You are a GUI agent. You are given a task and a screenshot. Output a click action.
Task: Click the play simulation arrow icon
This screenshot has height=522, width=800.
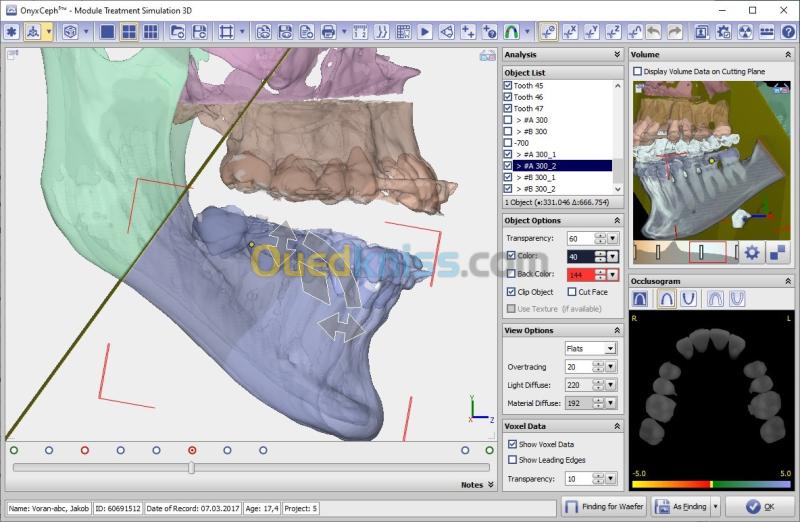pyautogui.click(x=424, y=32)
